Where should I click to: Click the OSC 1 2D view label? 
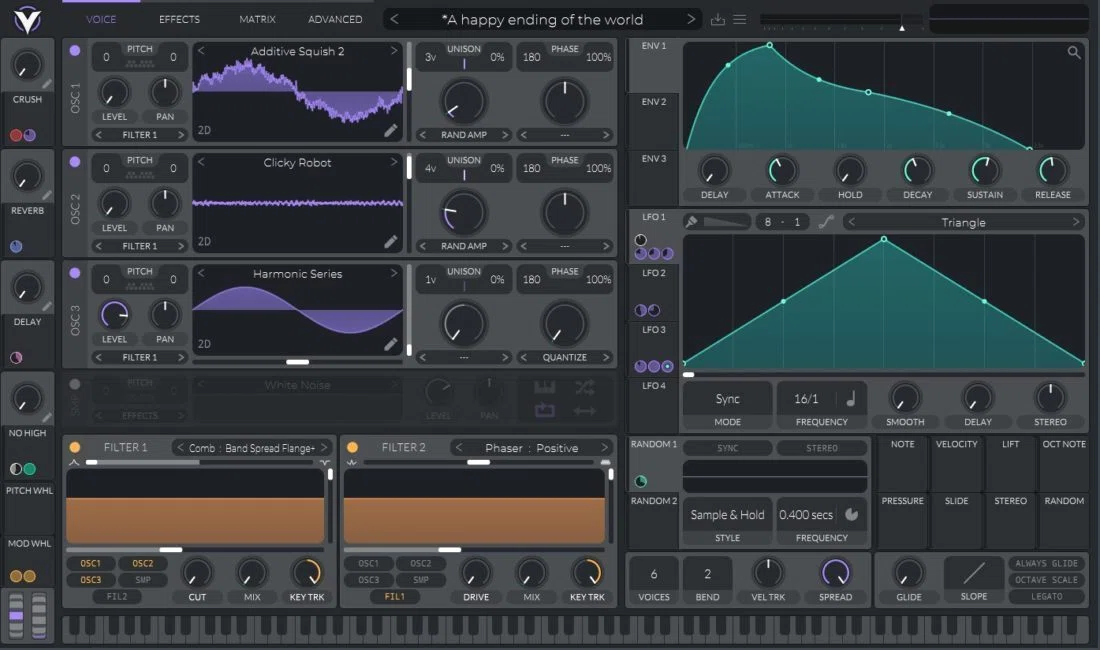point(204,130)
